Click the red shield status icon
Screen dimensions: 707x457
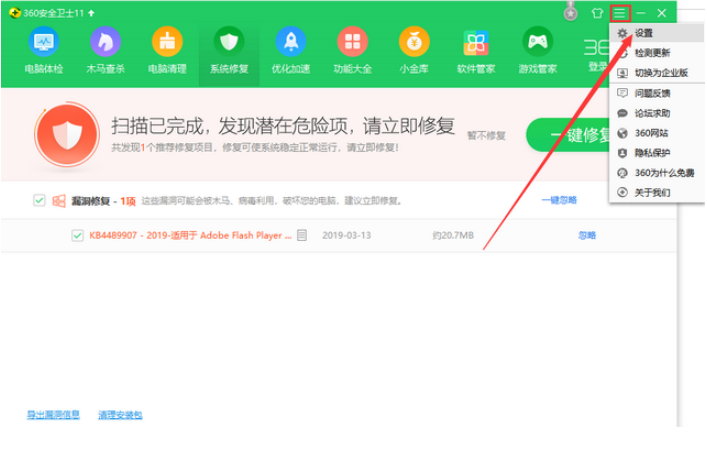tap(67, 134)
